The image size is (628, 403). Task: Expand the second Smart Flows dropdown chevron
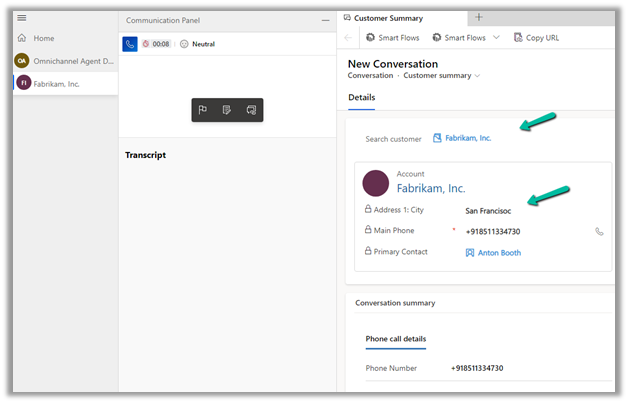pyautogui.click(x=496, y=38)
